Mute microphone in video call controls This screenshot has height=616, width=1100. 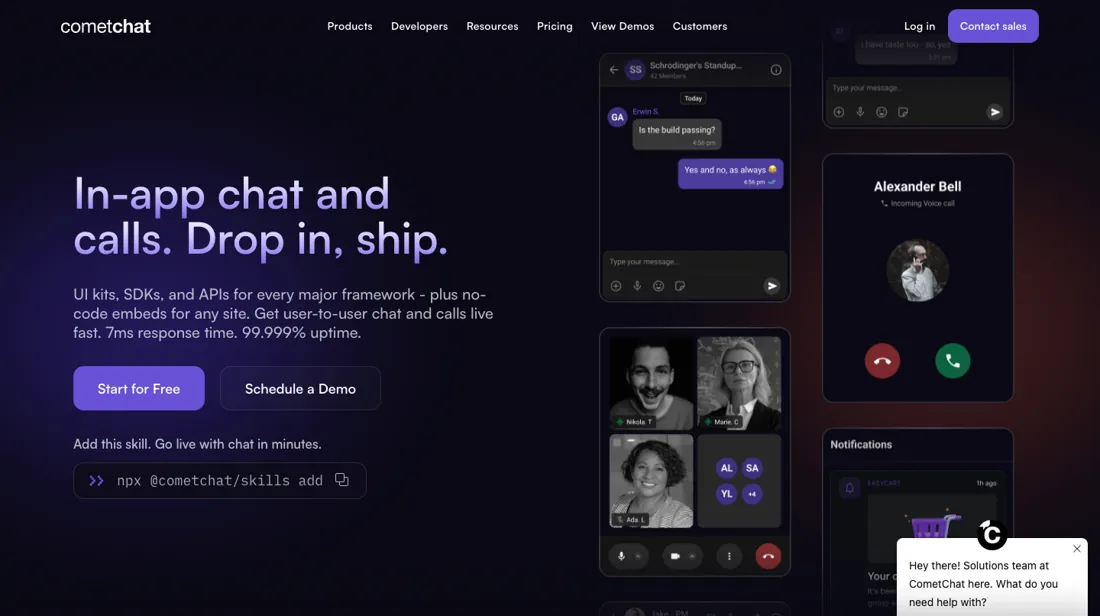(622, 556)
